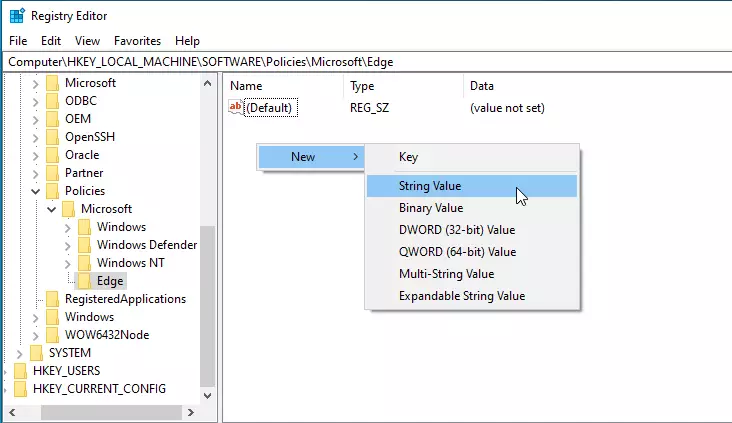Expand the WOW6432Node key
Image resolution: width=732 pixels, height=423 pixels.
[35, 336]
